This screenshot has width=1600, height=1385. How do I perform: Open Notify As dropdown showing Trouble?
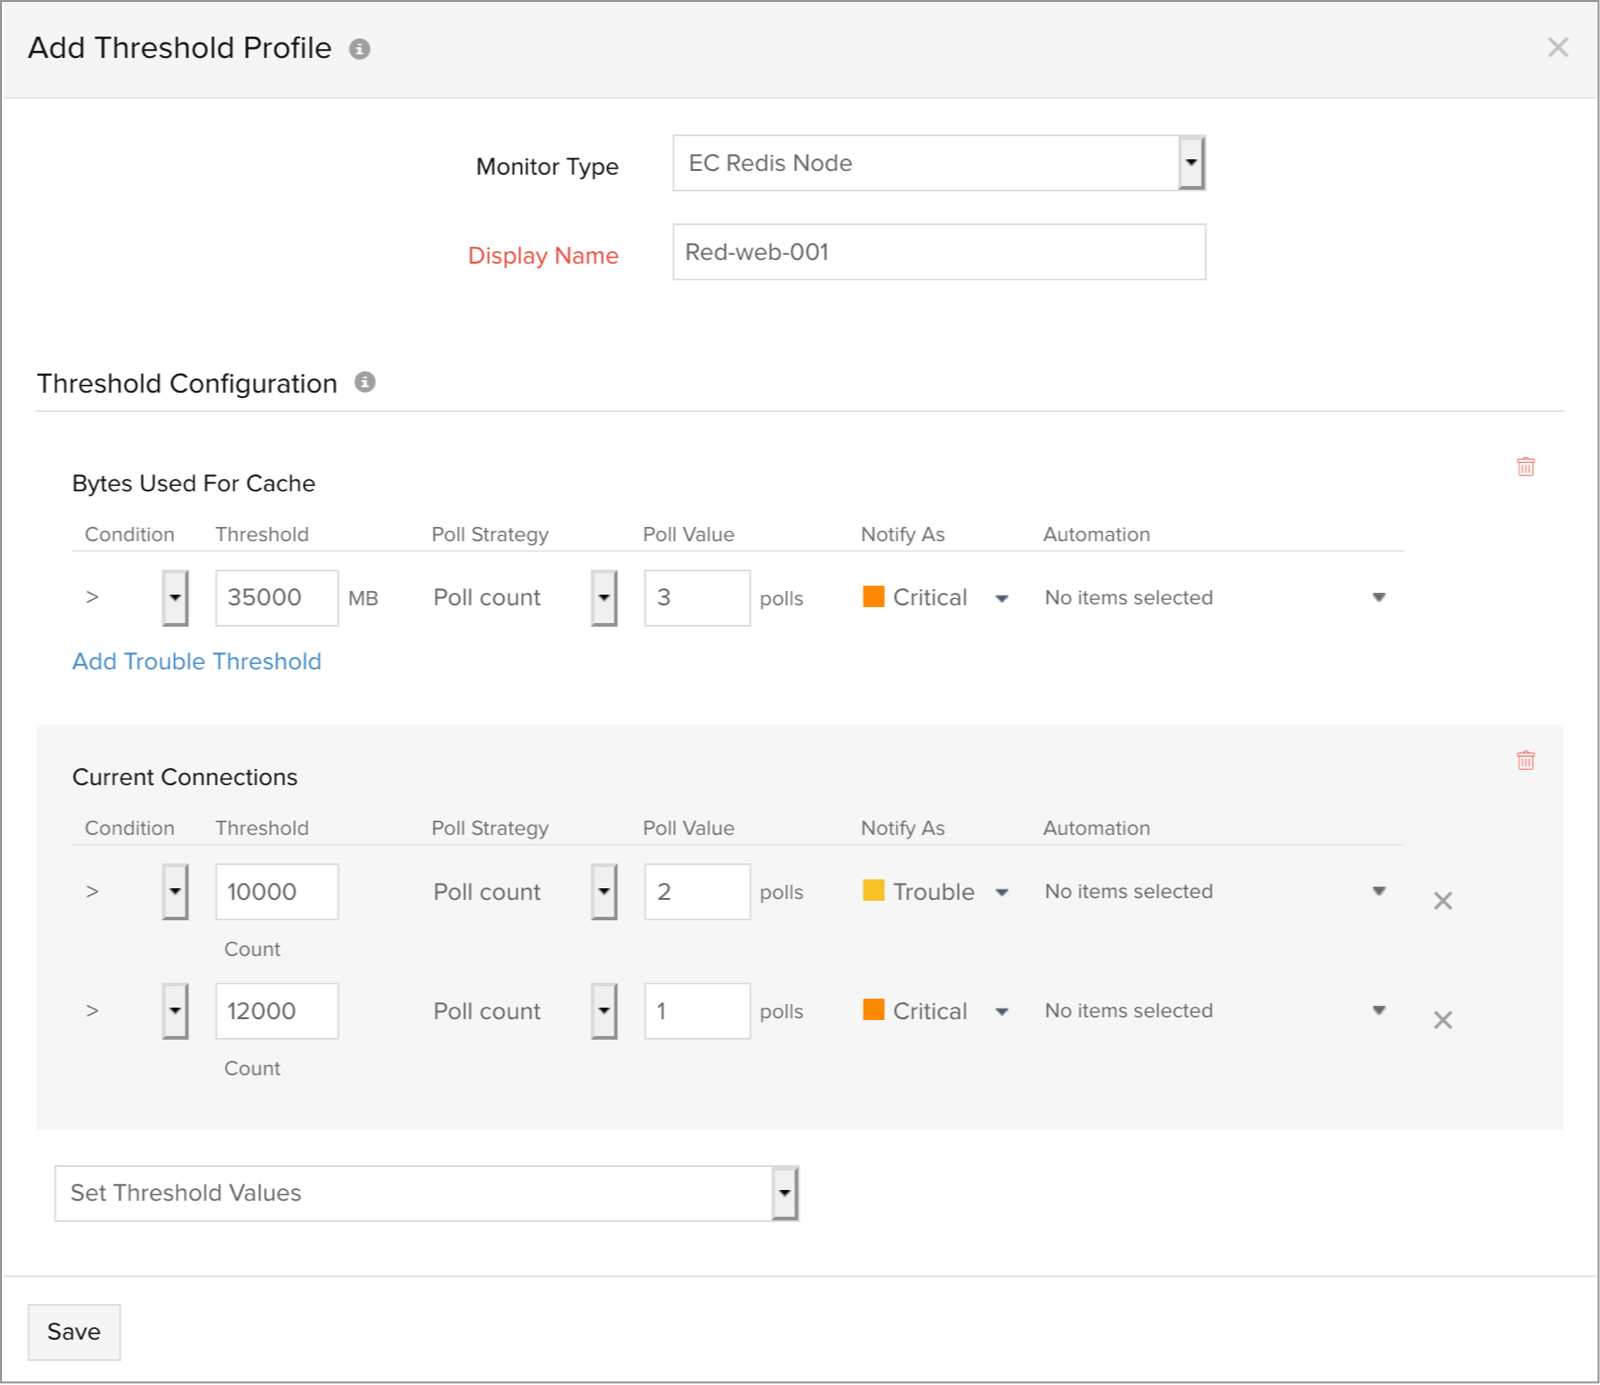point(1001,891)
